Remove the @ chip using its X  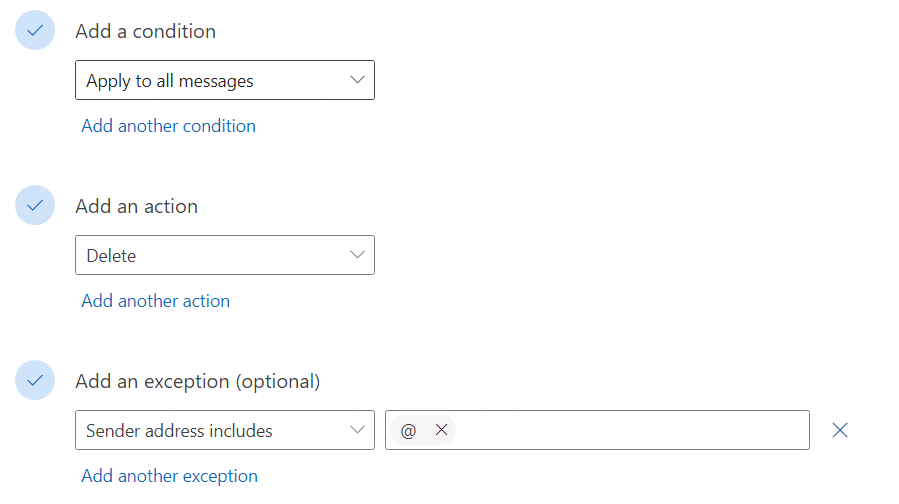point(441,430)
